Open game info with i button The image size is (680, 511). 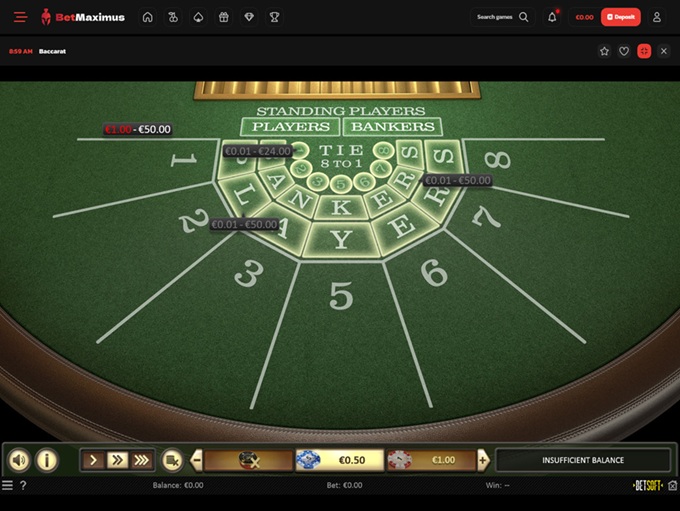click(x=47, y=460)
